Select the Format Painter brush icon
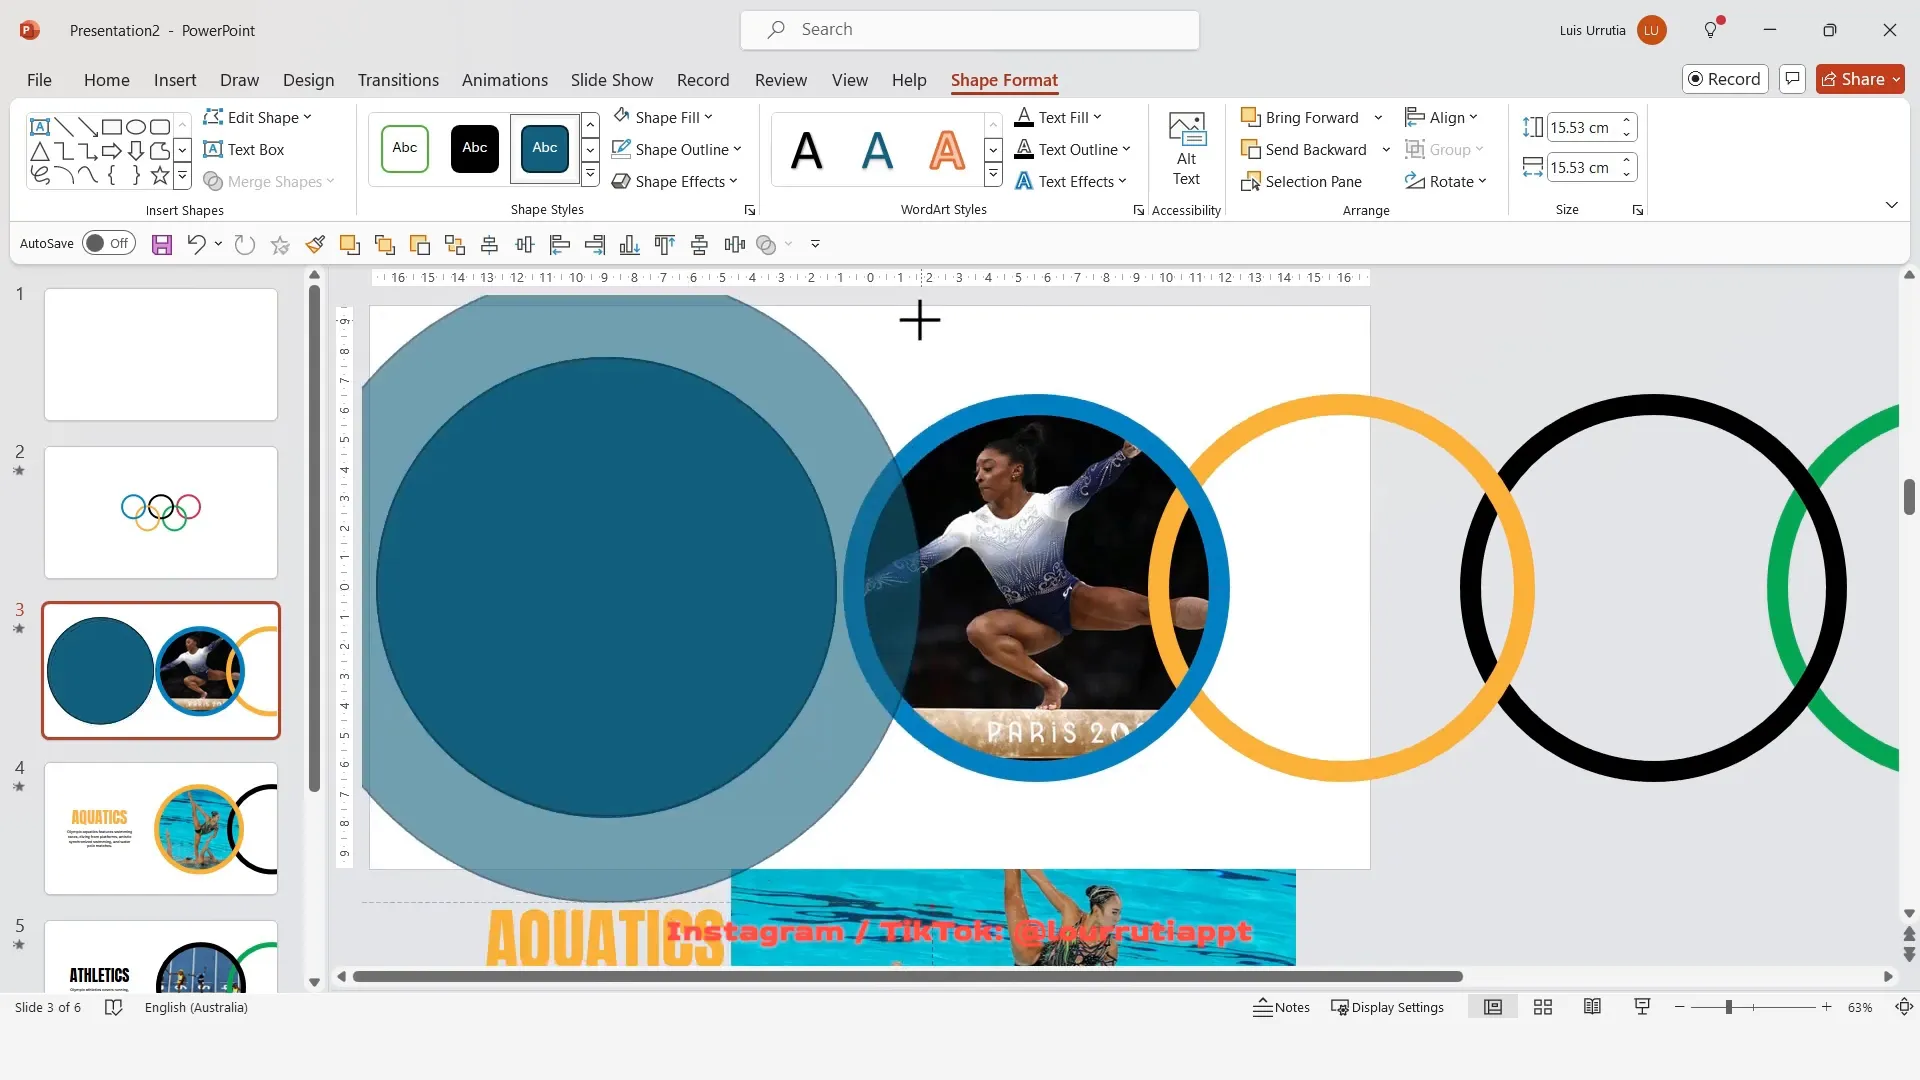 pyautogui.click(x=315, y=244)
